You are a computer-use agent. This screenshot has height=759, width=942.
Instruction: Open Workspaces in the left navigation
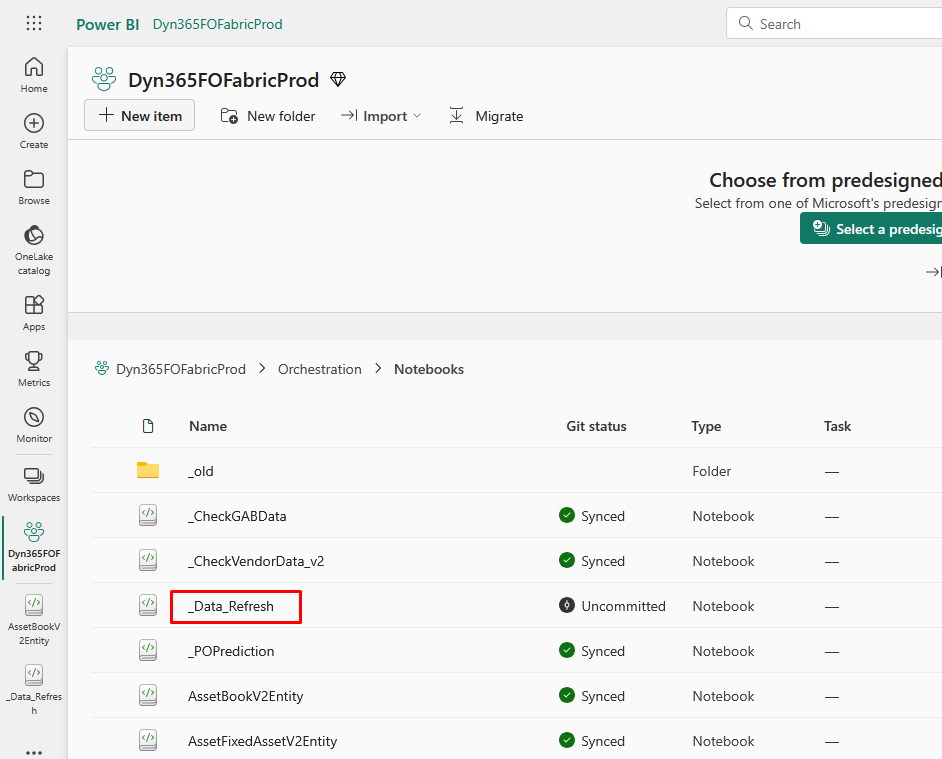click(x=34, y=484)
